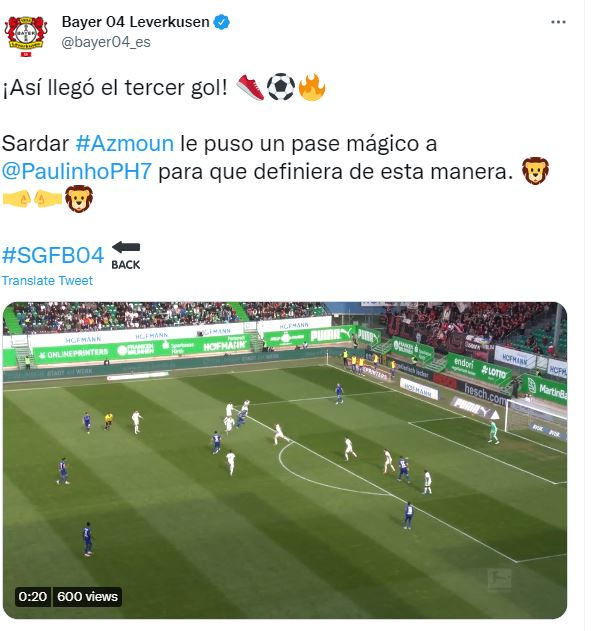Click the Bundesliga watermark in the video
The width and height of the screenshot is (600, 631).
(500, 579)
